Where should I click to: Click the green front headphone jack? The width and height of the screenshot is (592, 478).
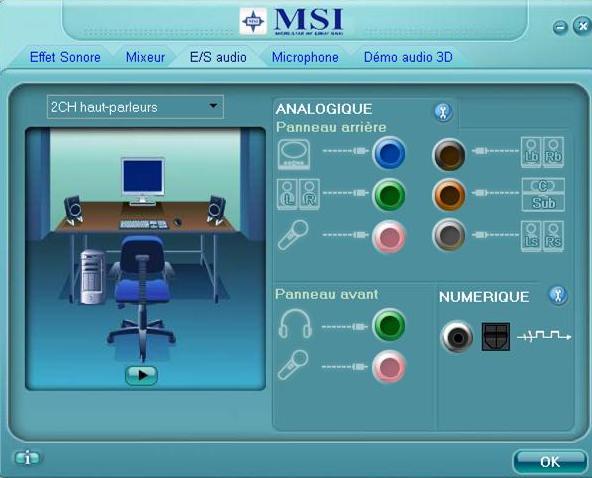[389, 325]
